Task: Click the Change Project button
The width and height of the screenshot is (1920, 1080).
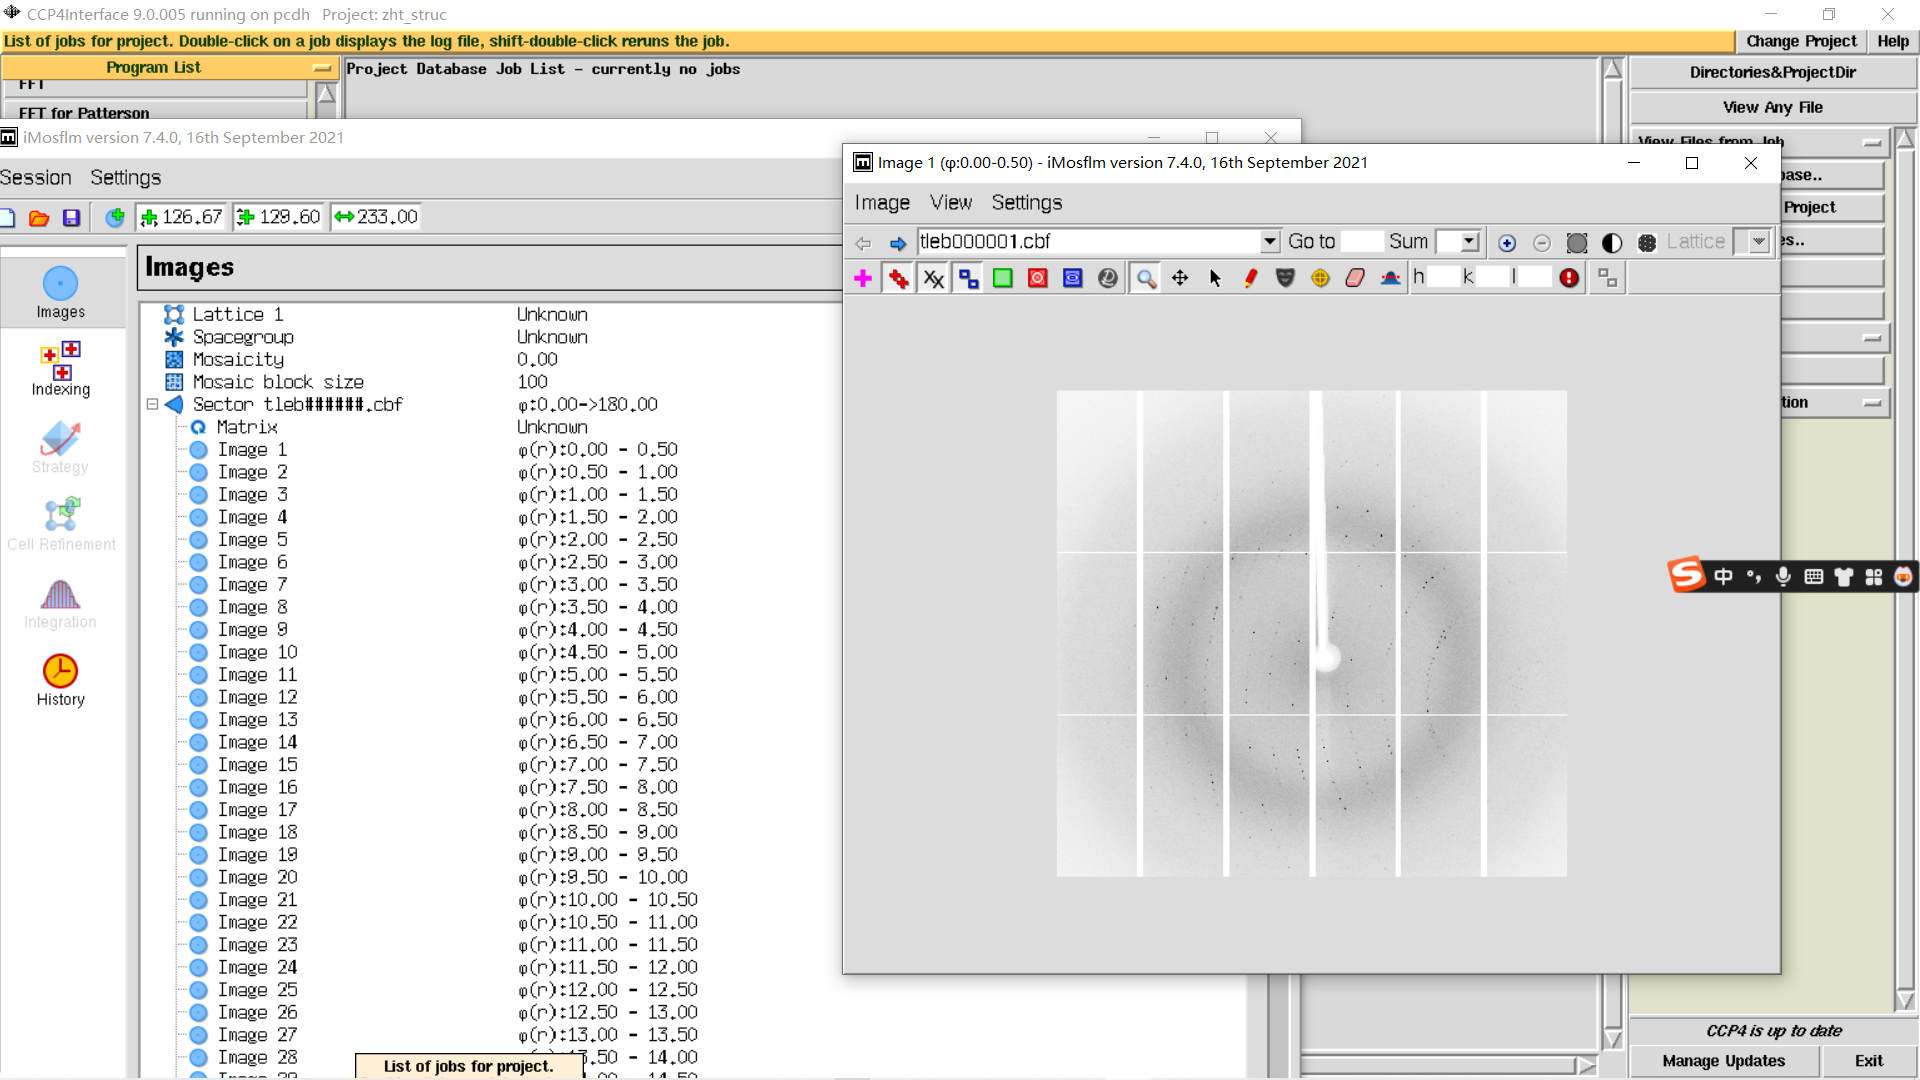Action: pos(1800,41)
